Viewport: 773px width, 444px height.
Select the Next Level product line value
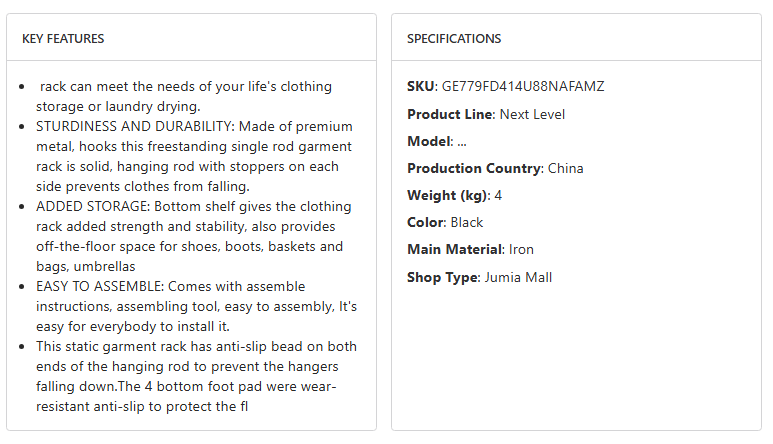click(532, 114)
